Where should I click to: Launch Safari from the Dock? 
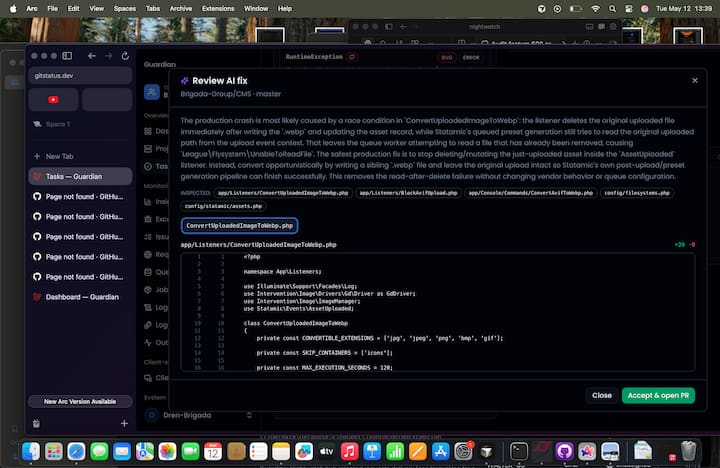point(76,451)
